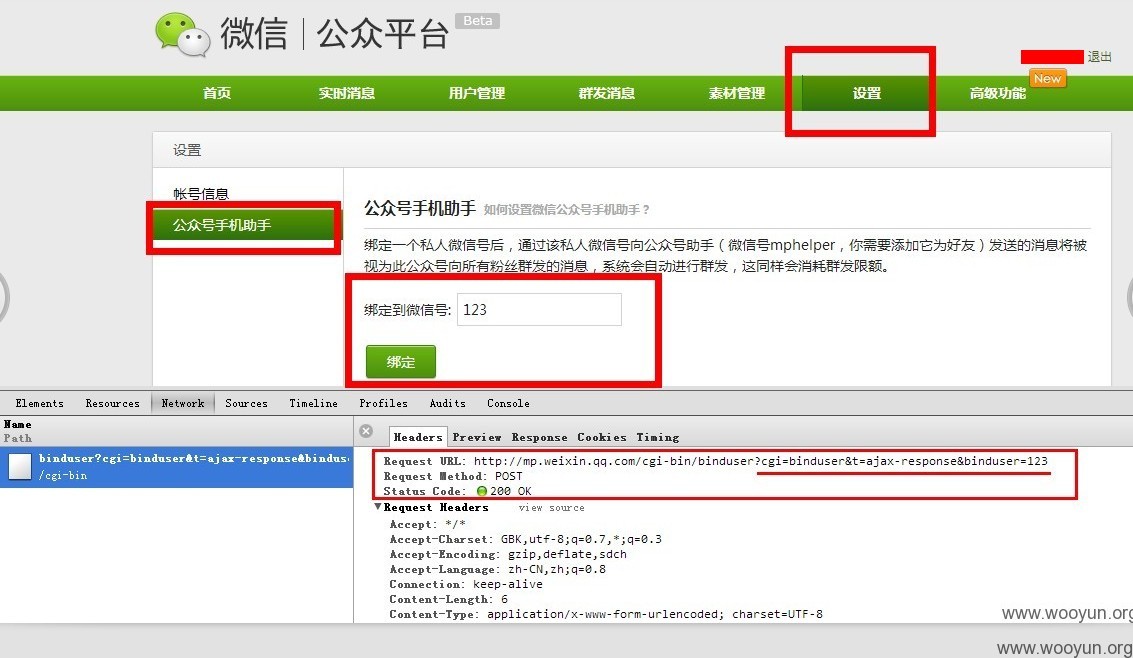1133x658 pixels.
Task: Switch to the Profiles devtools tab
Action: [384, 404]
